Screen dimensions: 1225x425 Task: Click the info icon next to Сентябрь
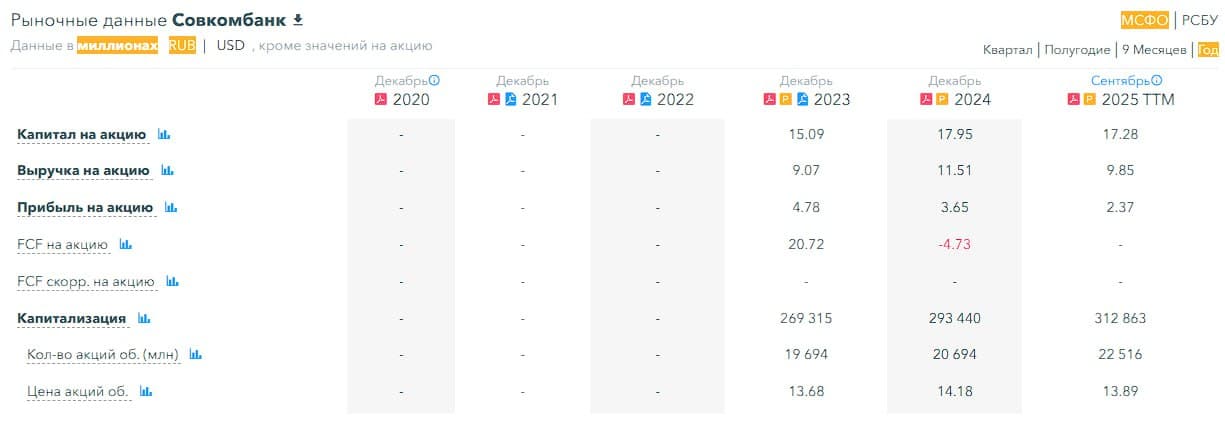[1156, 80]
